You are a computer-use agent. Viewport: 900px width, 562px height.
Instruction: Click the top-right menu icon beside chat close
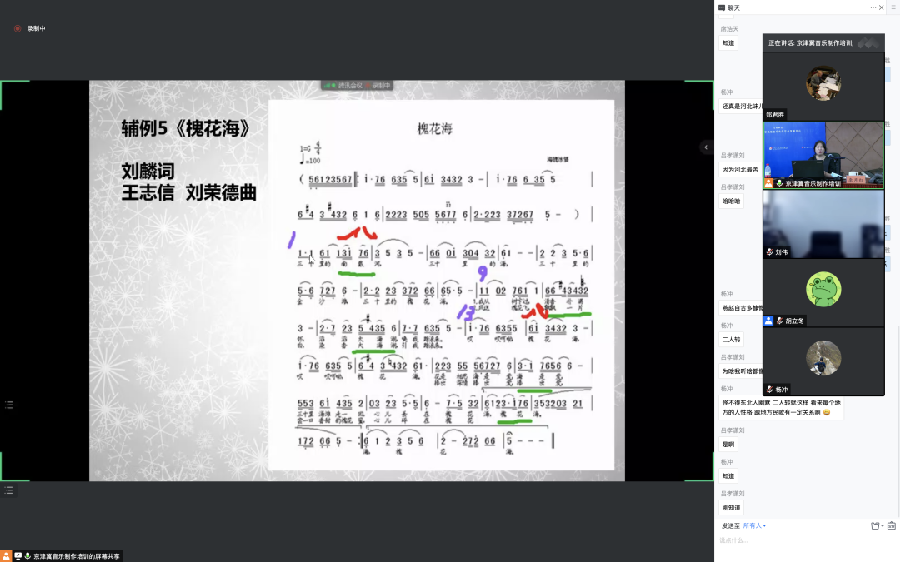(x=895, y=7)
